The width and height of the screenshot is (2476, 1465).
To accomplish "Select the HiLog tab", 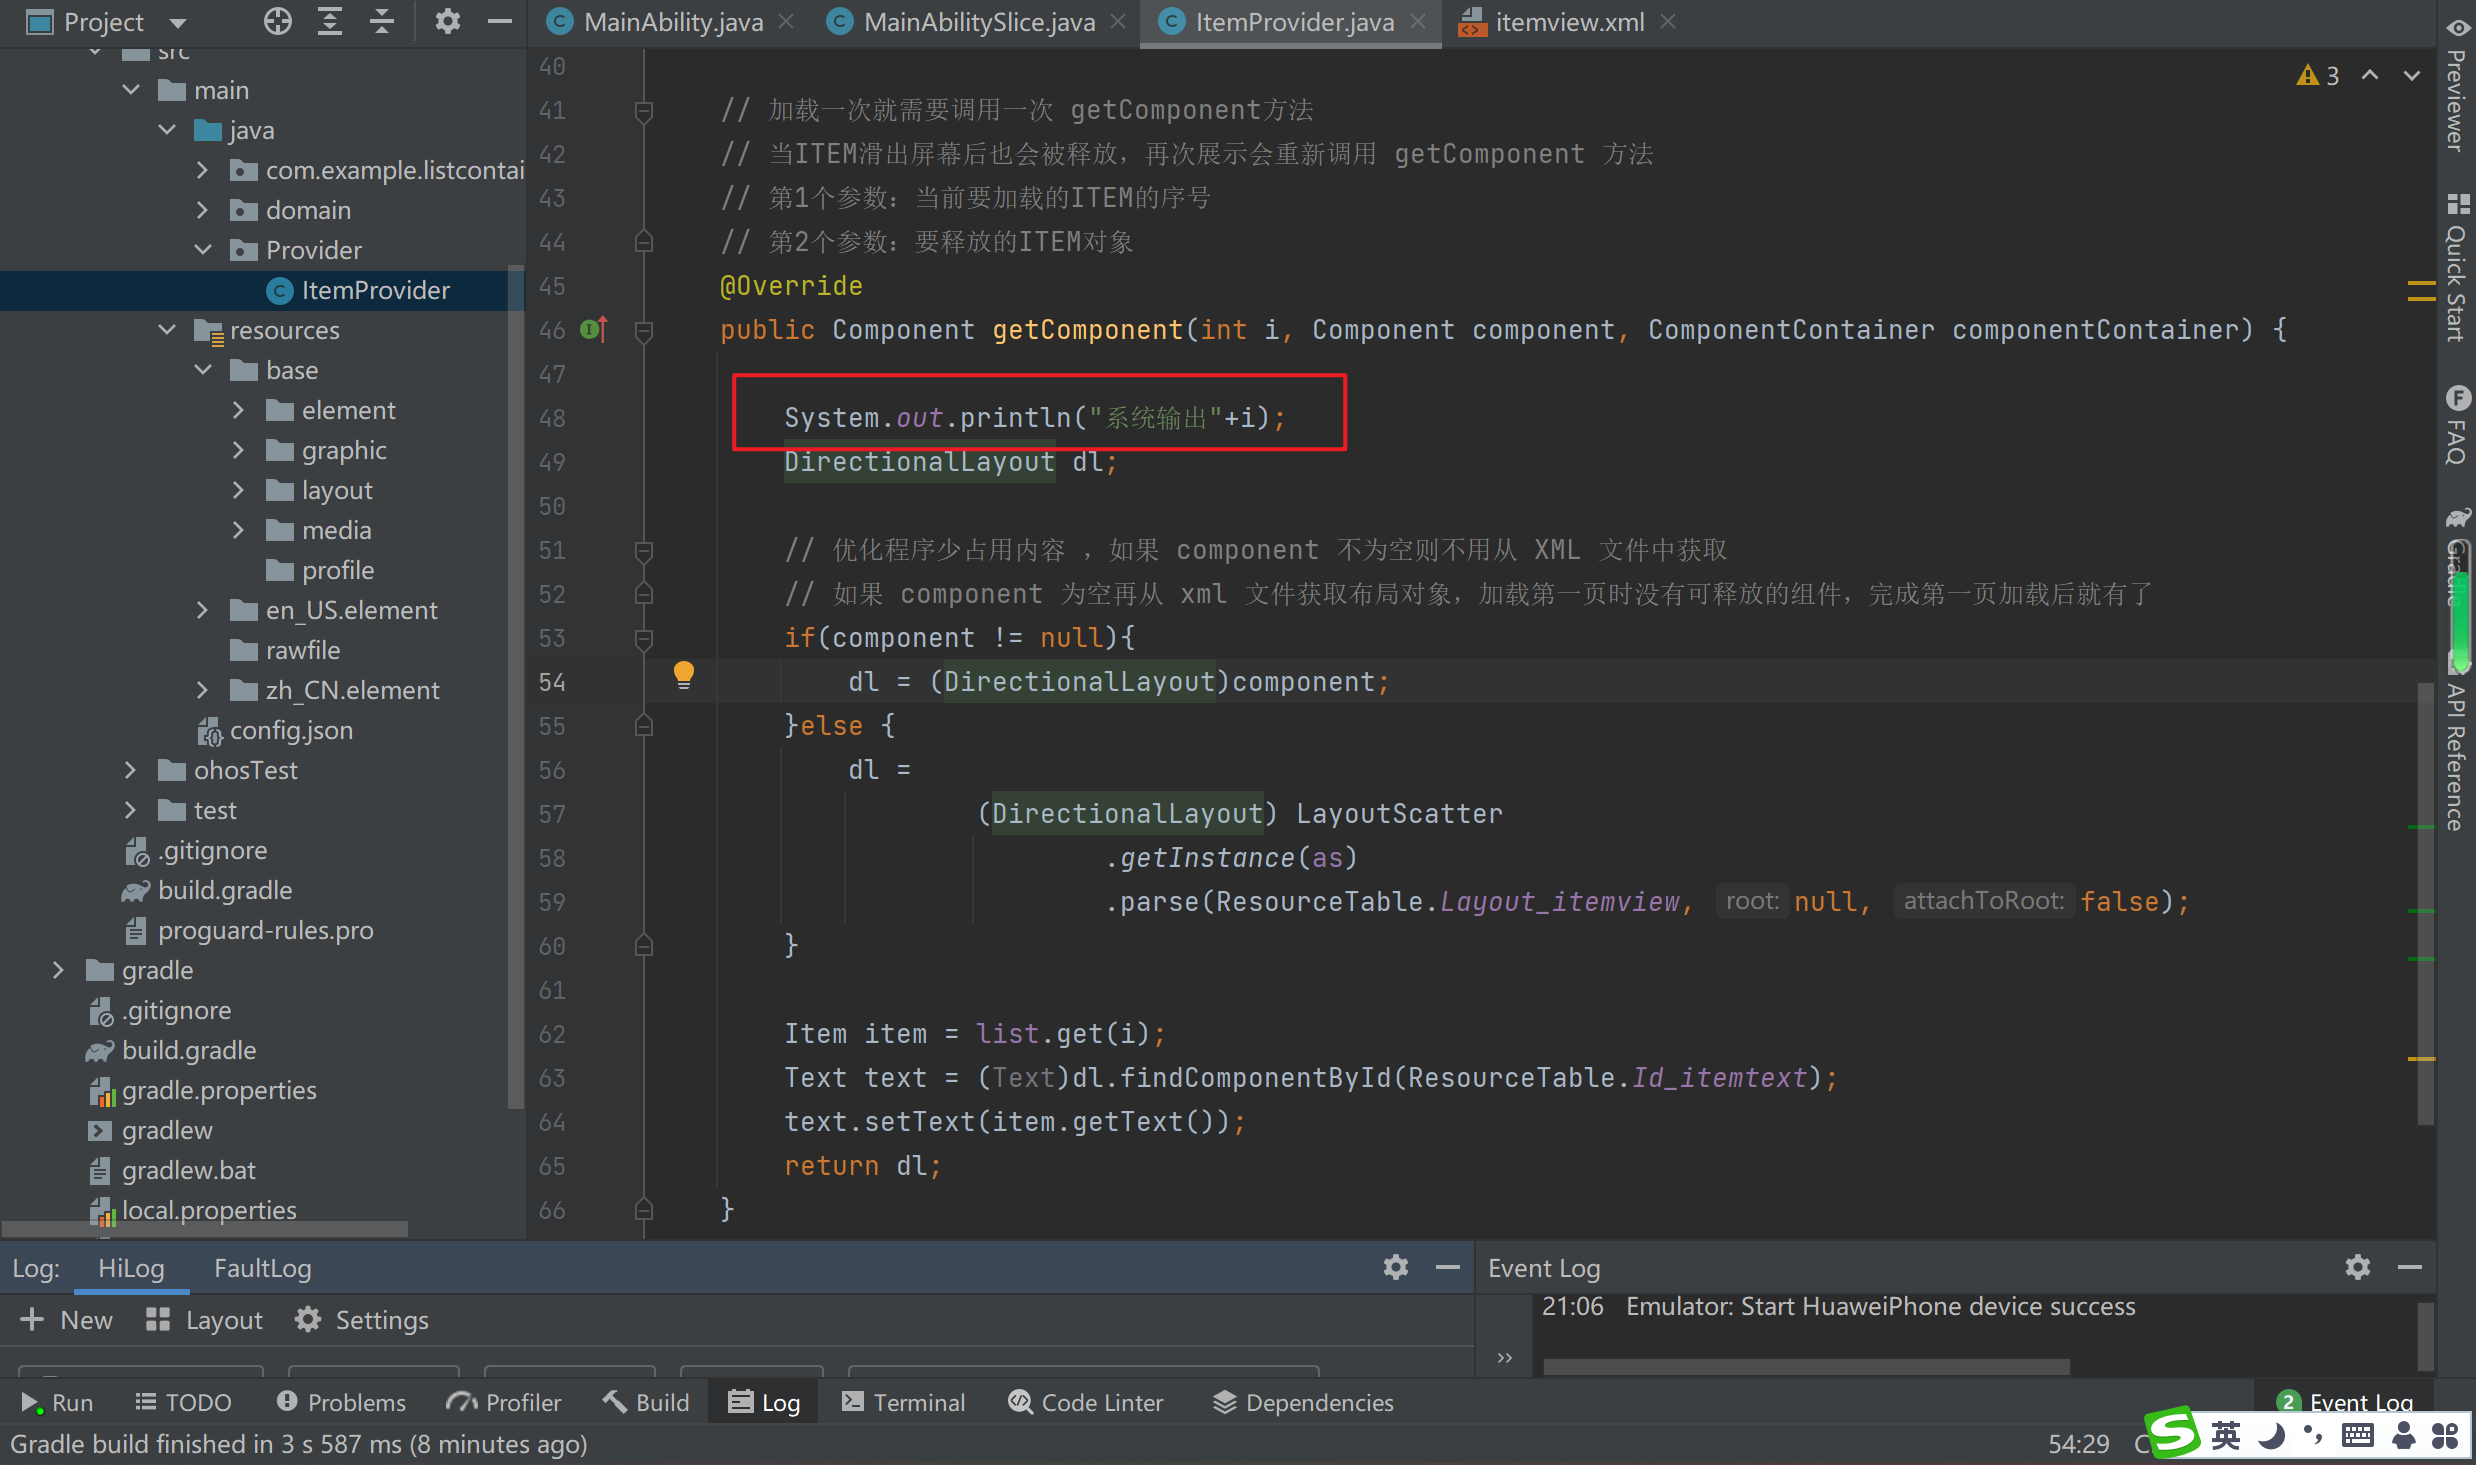I will coord(131,1268).
